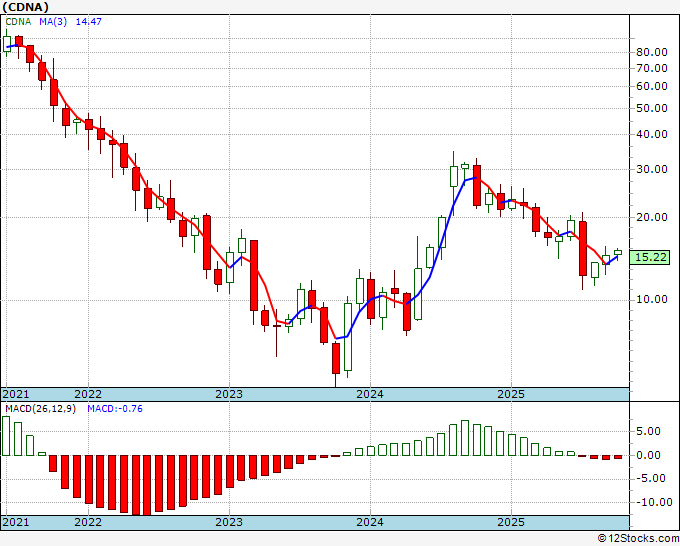Click 2021 on the MACD timeline
The width and height of the screenshot is (680, 546).
(16, 522)
